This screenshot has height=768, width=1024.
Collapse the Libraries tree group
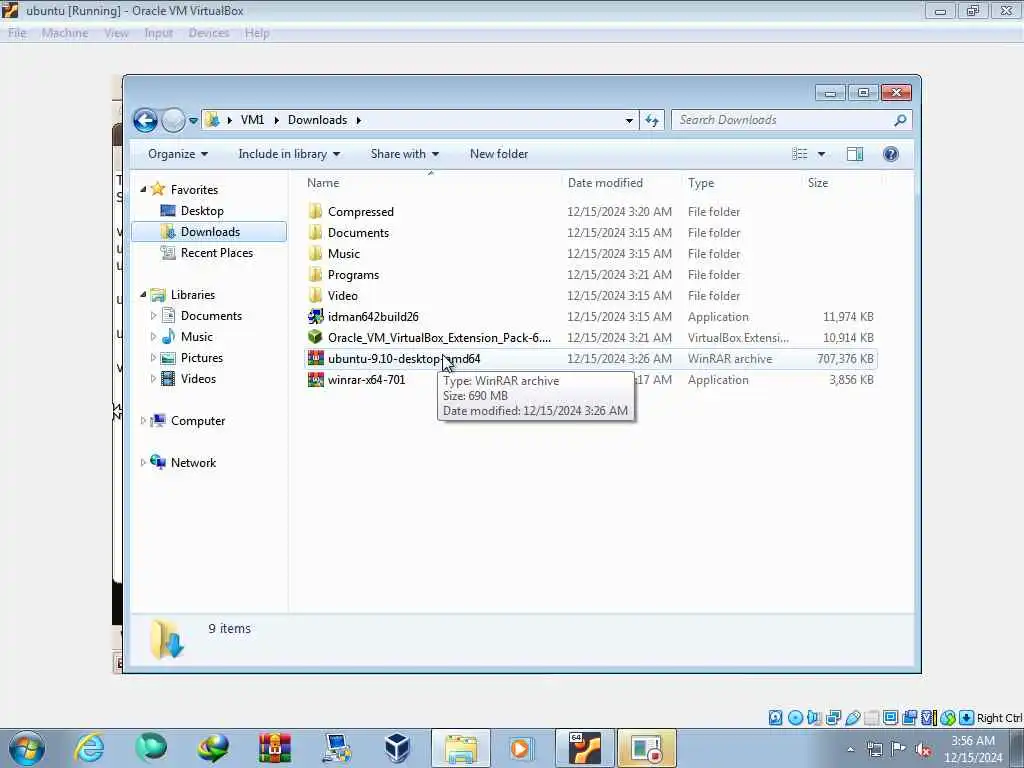click(x=143, y=295)
